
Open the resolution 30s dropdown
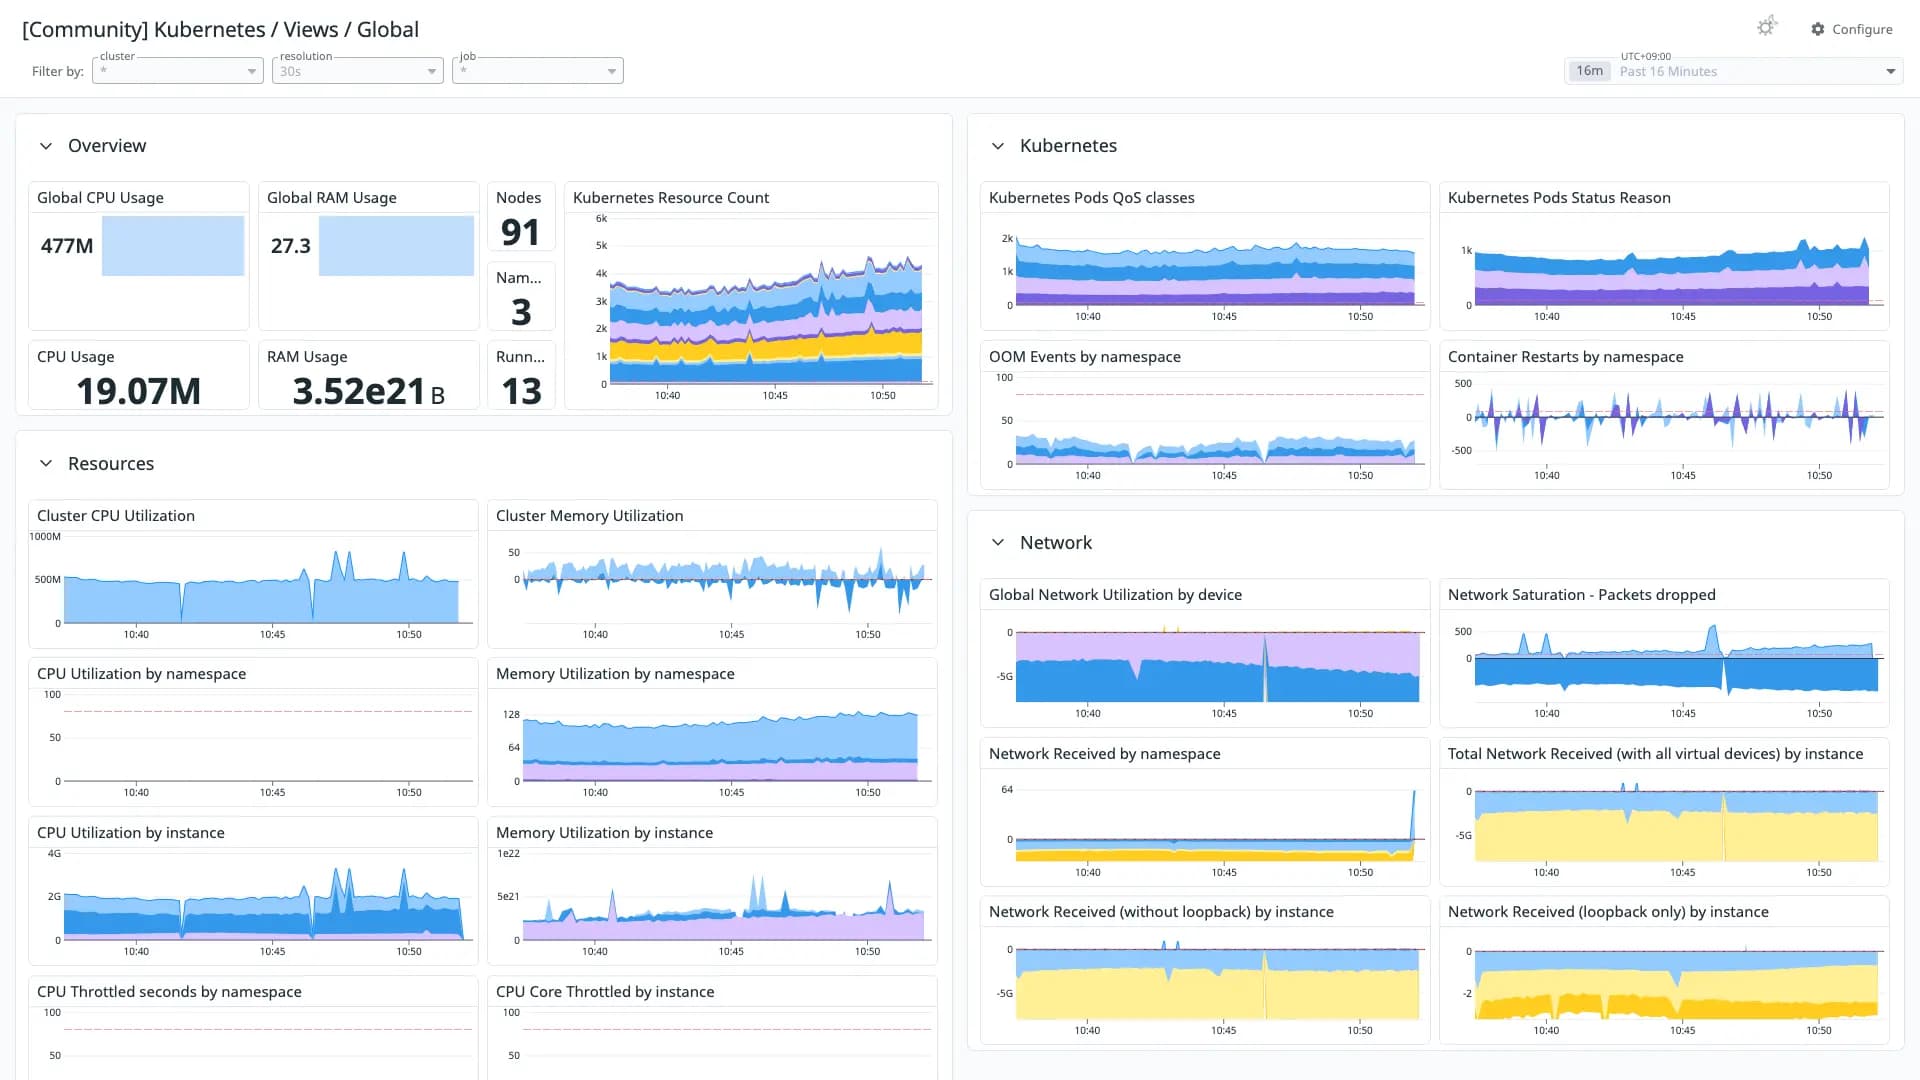coord(358,70)
